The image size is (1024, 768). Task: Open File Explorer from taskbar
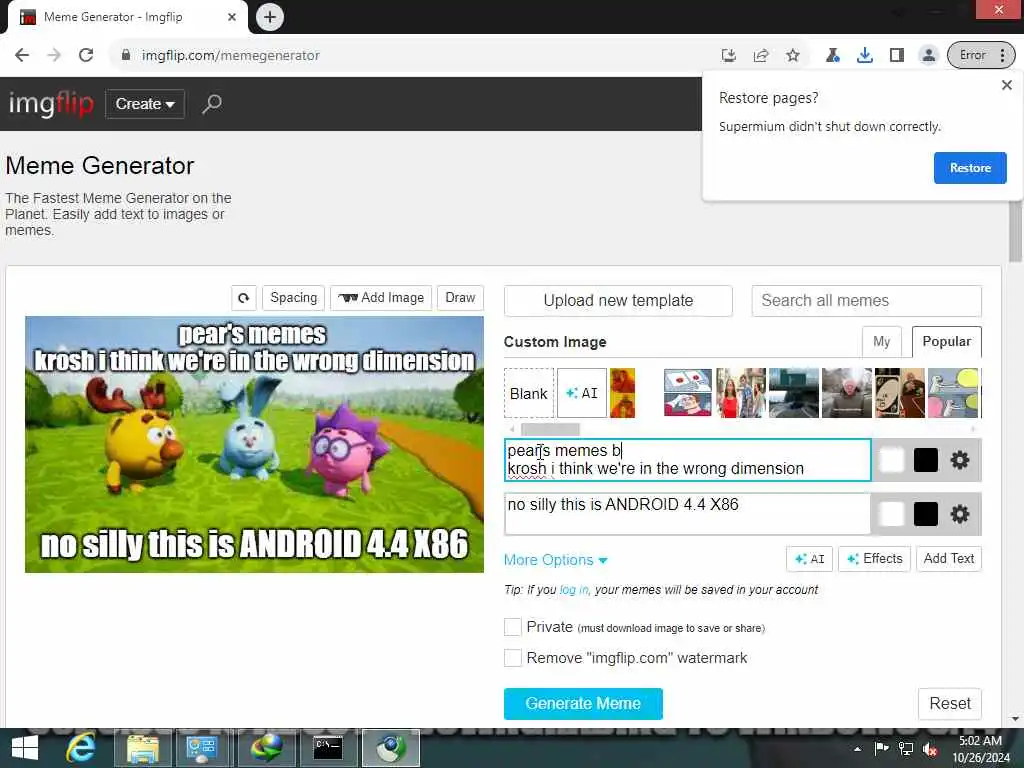tap(143, 748)
